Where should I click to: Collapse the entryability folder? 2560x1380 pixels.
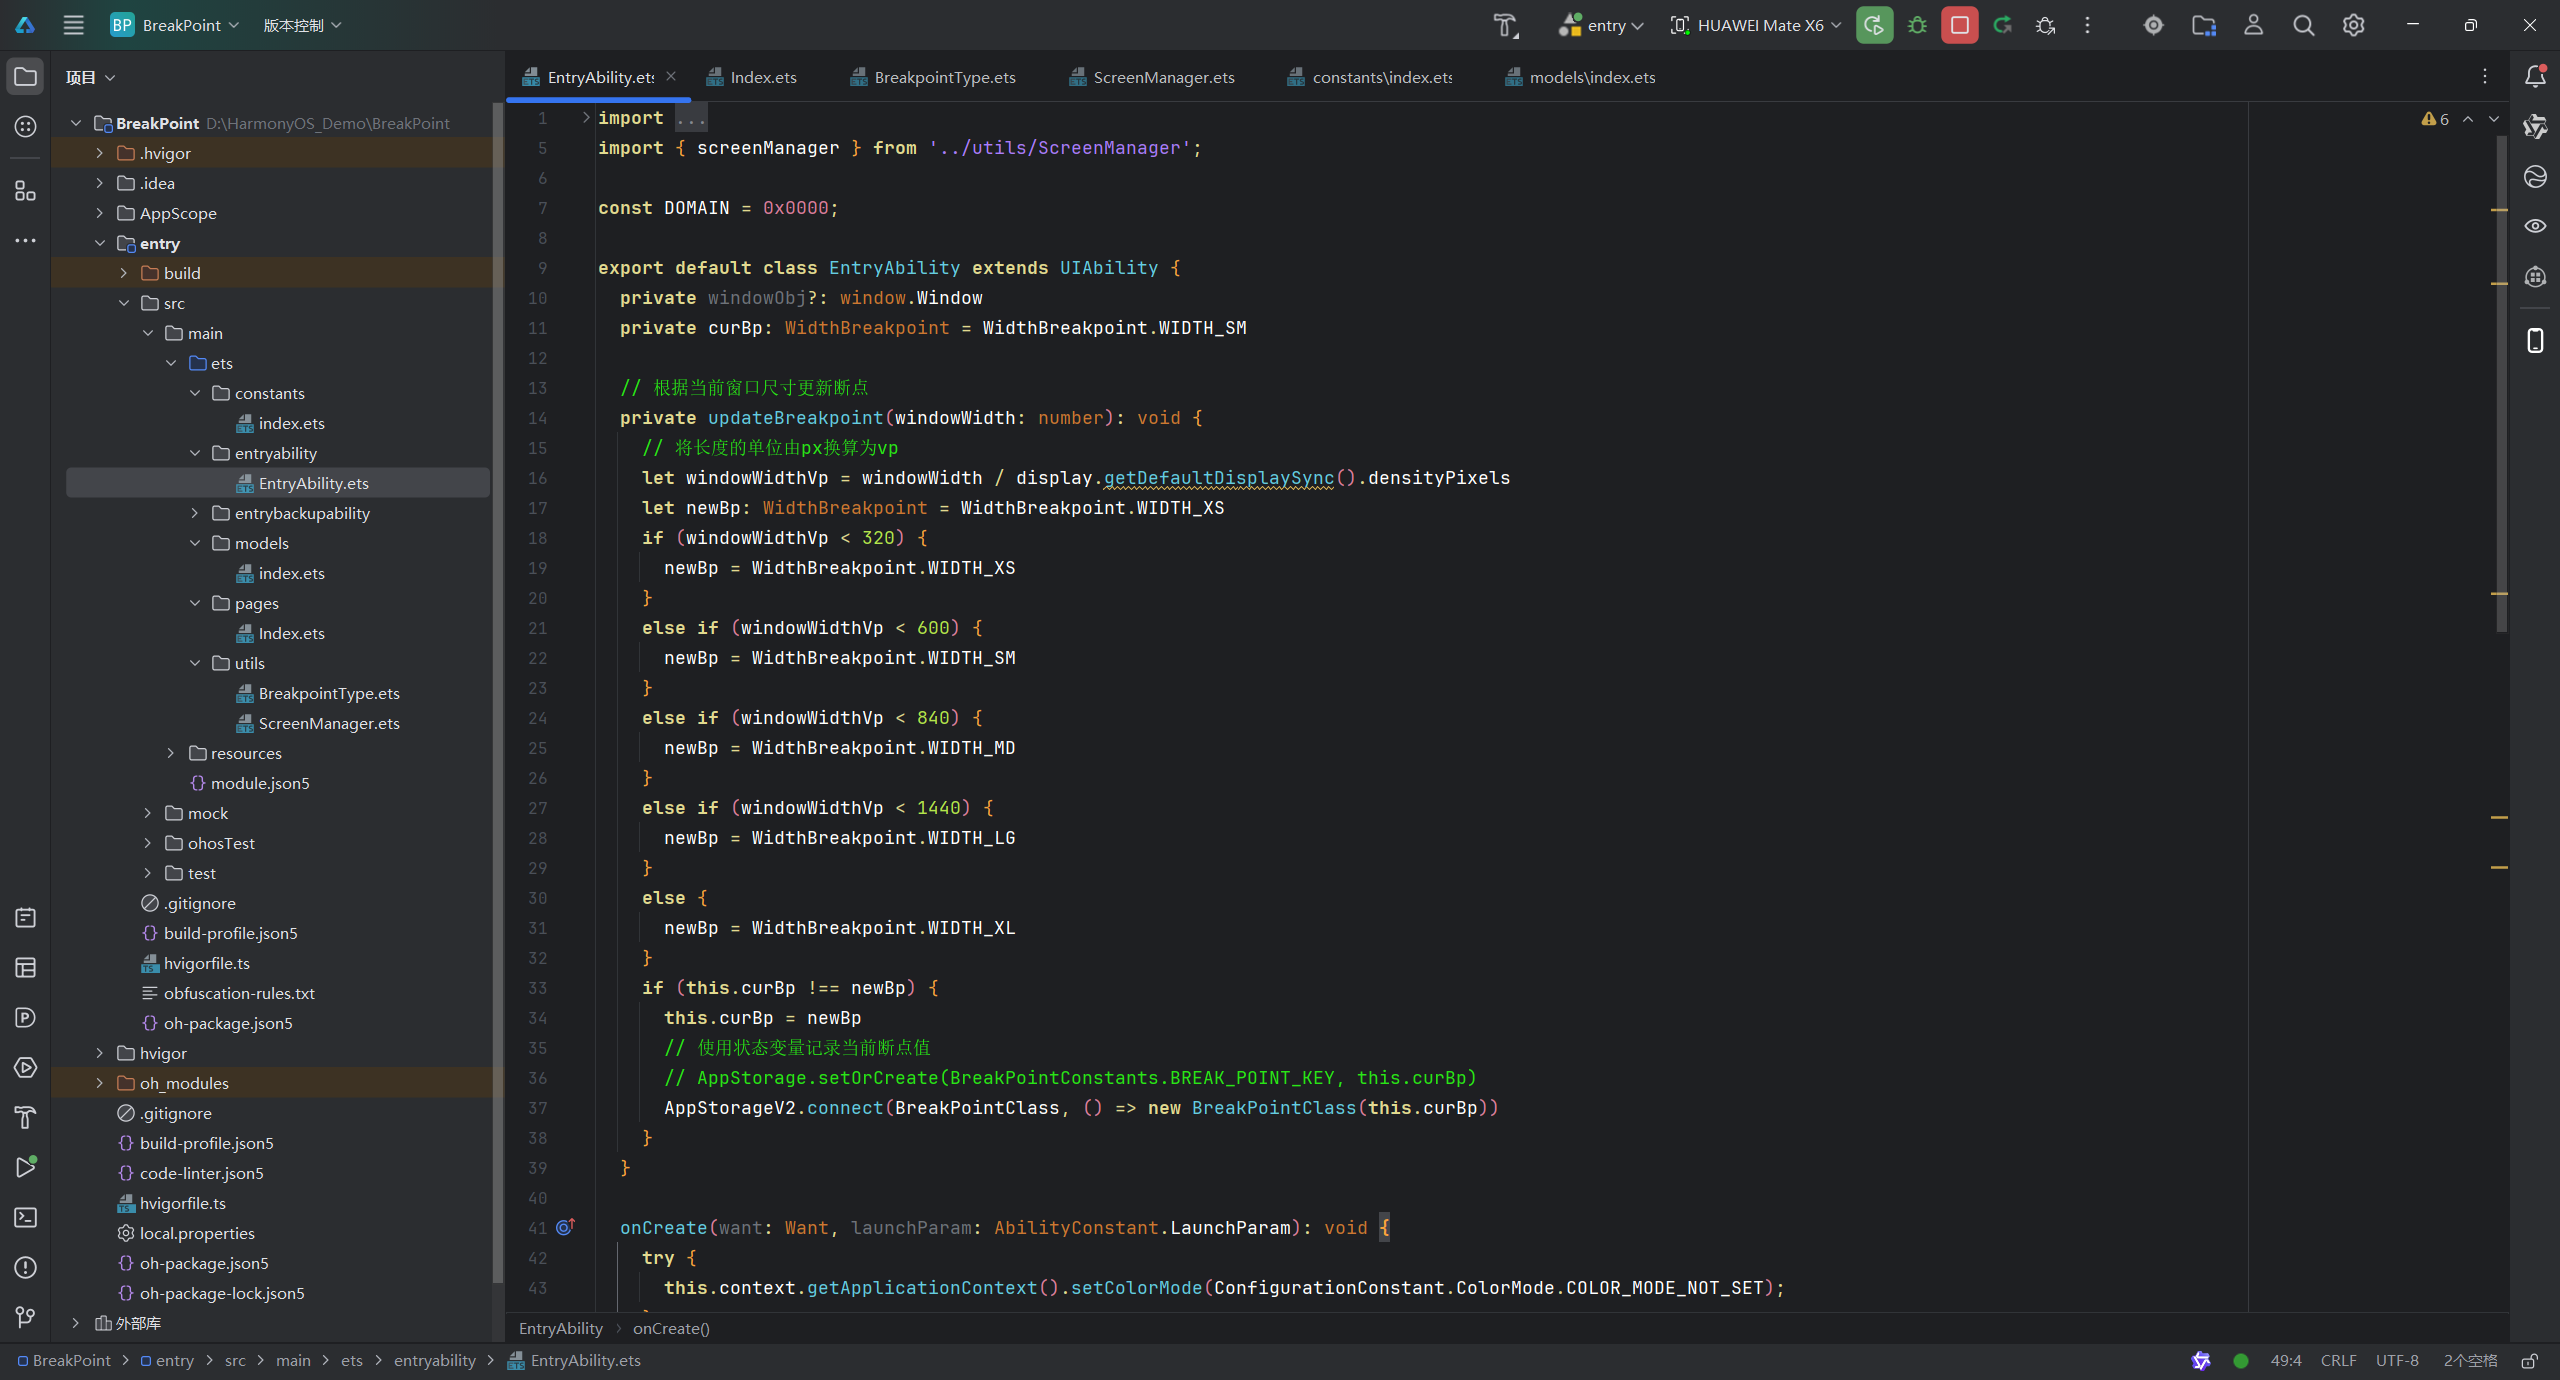coord(195,453)
